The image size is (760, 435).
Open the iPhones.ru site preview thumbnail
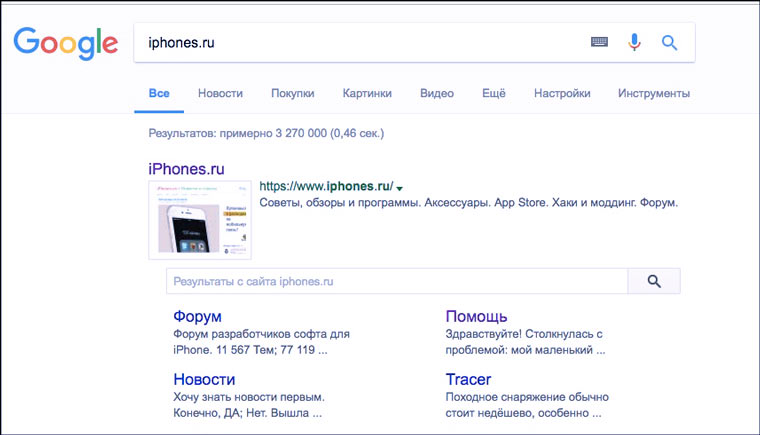(200, 220)
